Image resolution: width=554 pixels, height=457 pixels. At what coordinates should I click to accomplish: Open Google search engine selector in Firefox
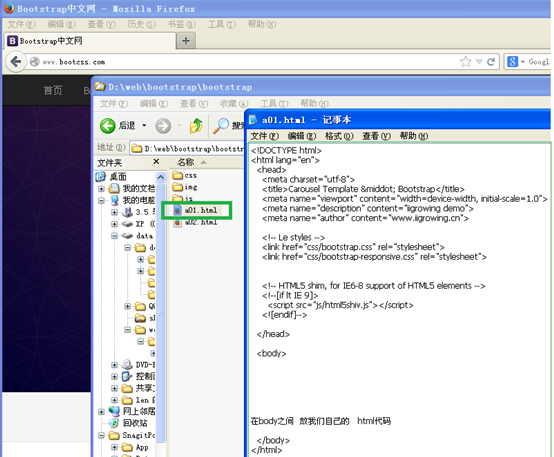[515, 62]
